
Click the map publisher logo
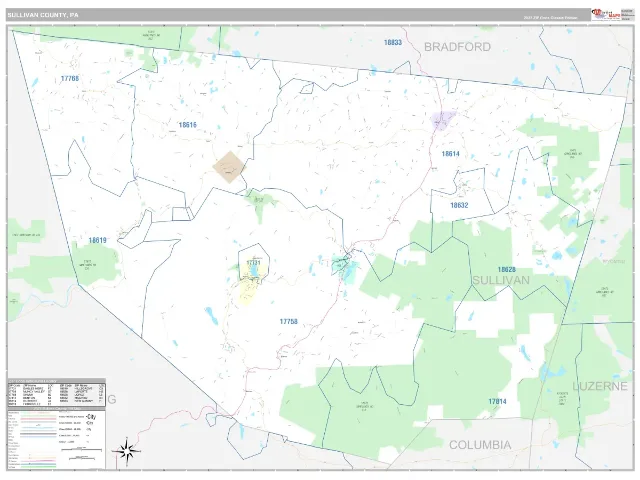tap(606, 14)
